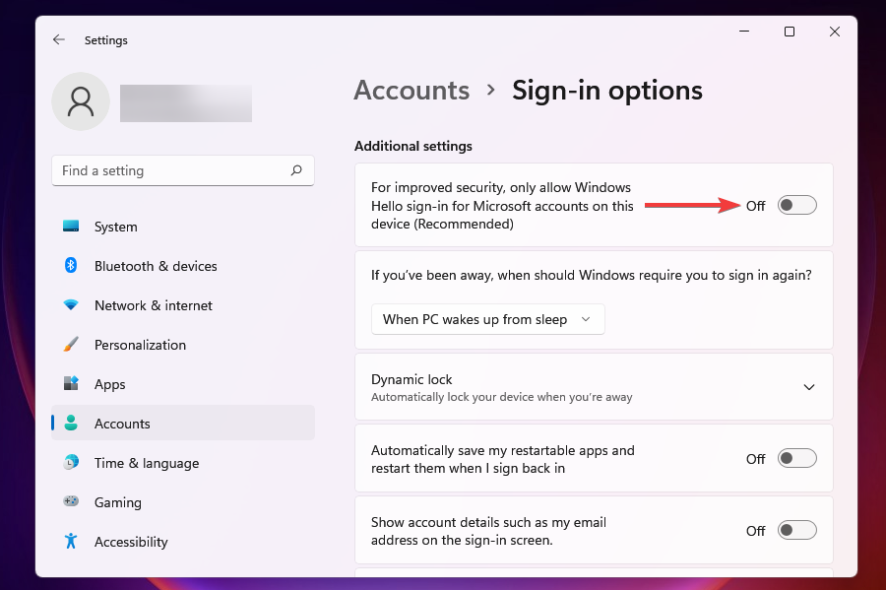Image resolution: width=886 pixels, height=590 pixels.
Task: Toggle automatically save restartable apps setting
Action: (x=797, y=458)
